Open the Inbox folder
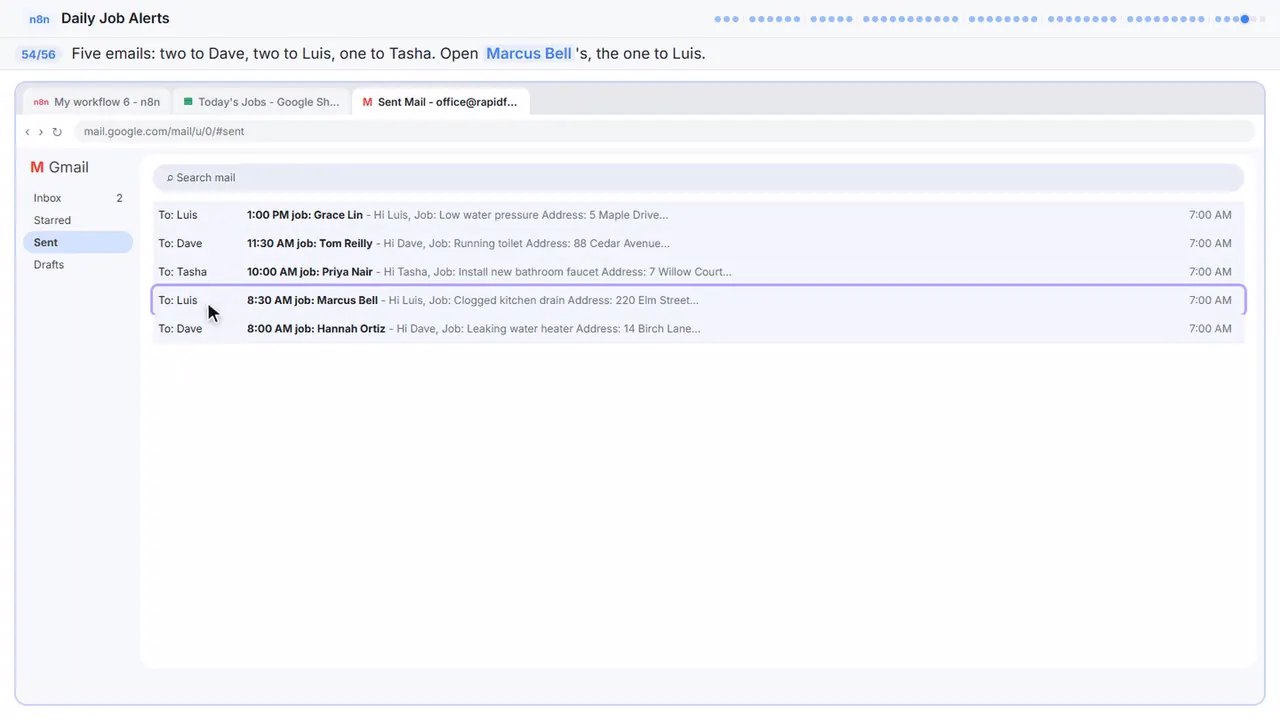 [x=78, y=198]
